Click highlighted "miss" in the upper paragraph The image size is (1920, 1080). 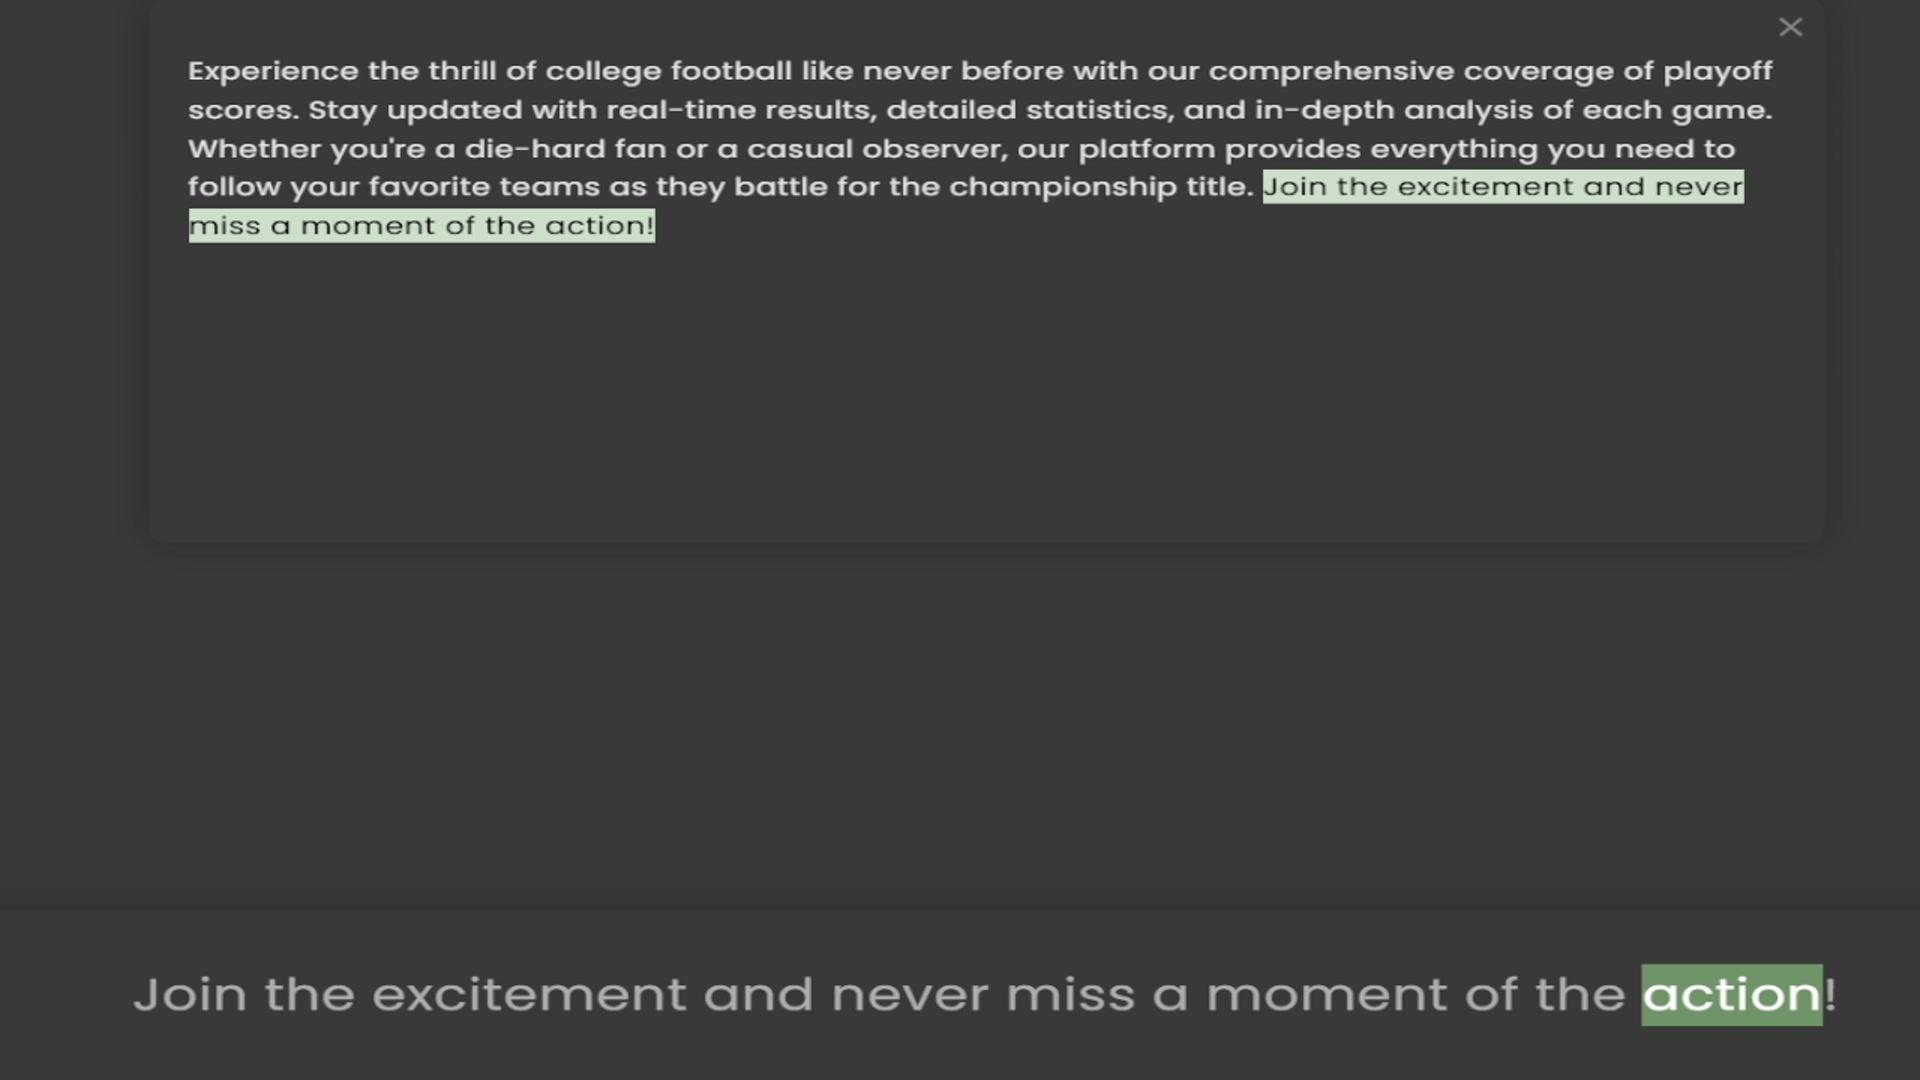tap(225, 226)
